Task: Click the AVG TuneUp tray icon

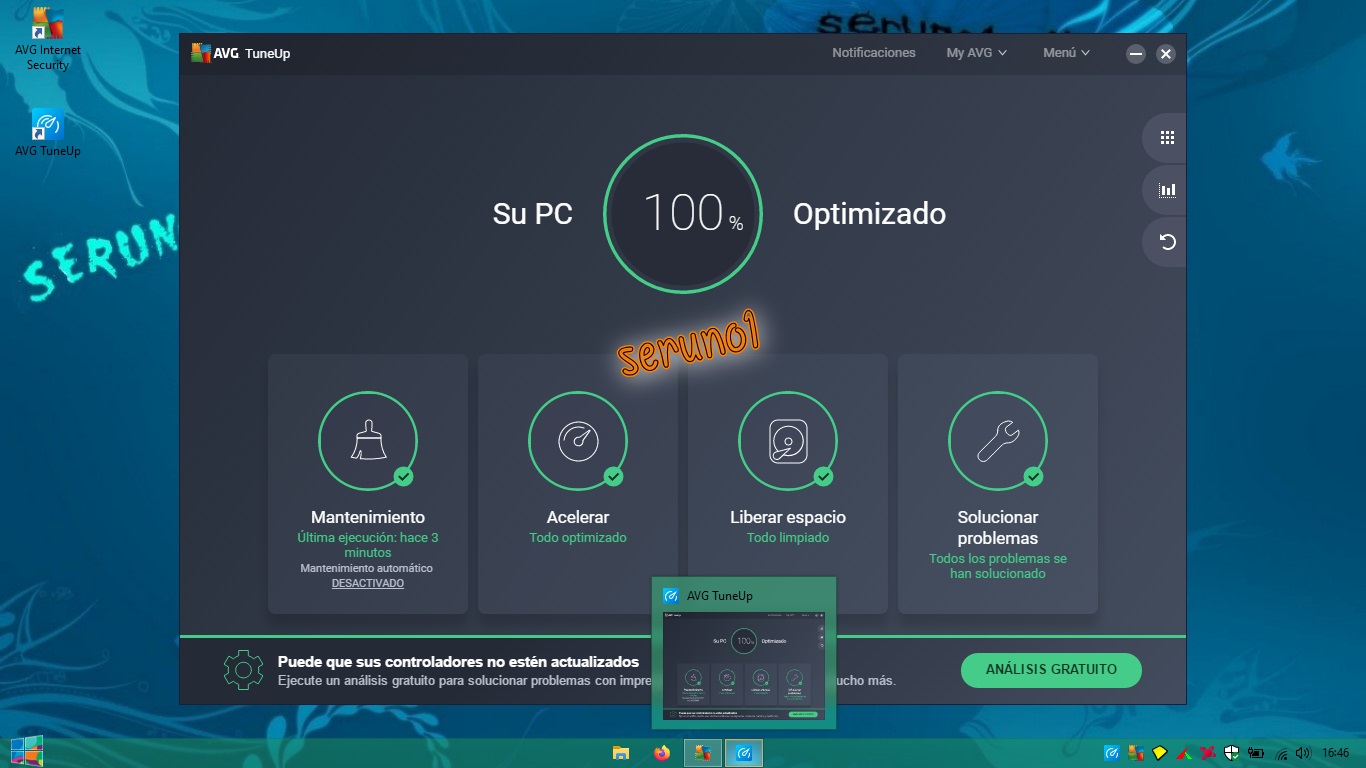Action: (1112, 753)
